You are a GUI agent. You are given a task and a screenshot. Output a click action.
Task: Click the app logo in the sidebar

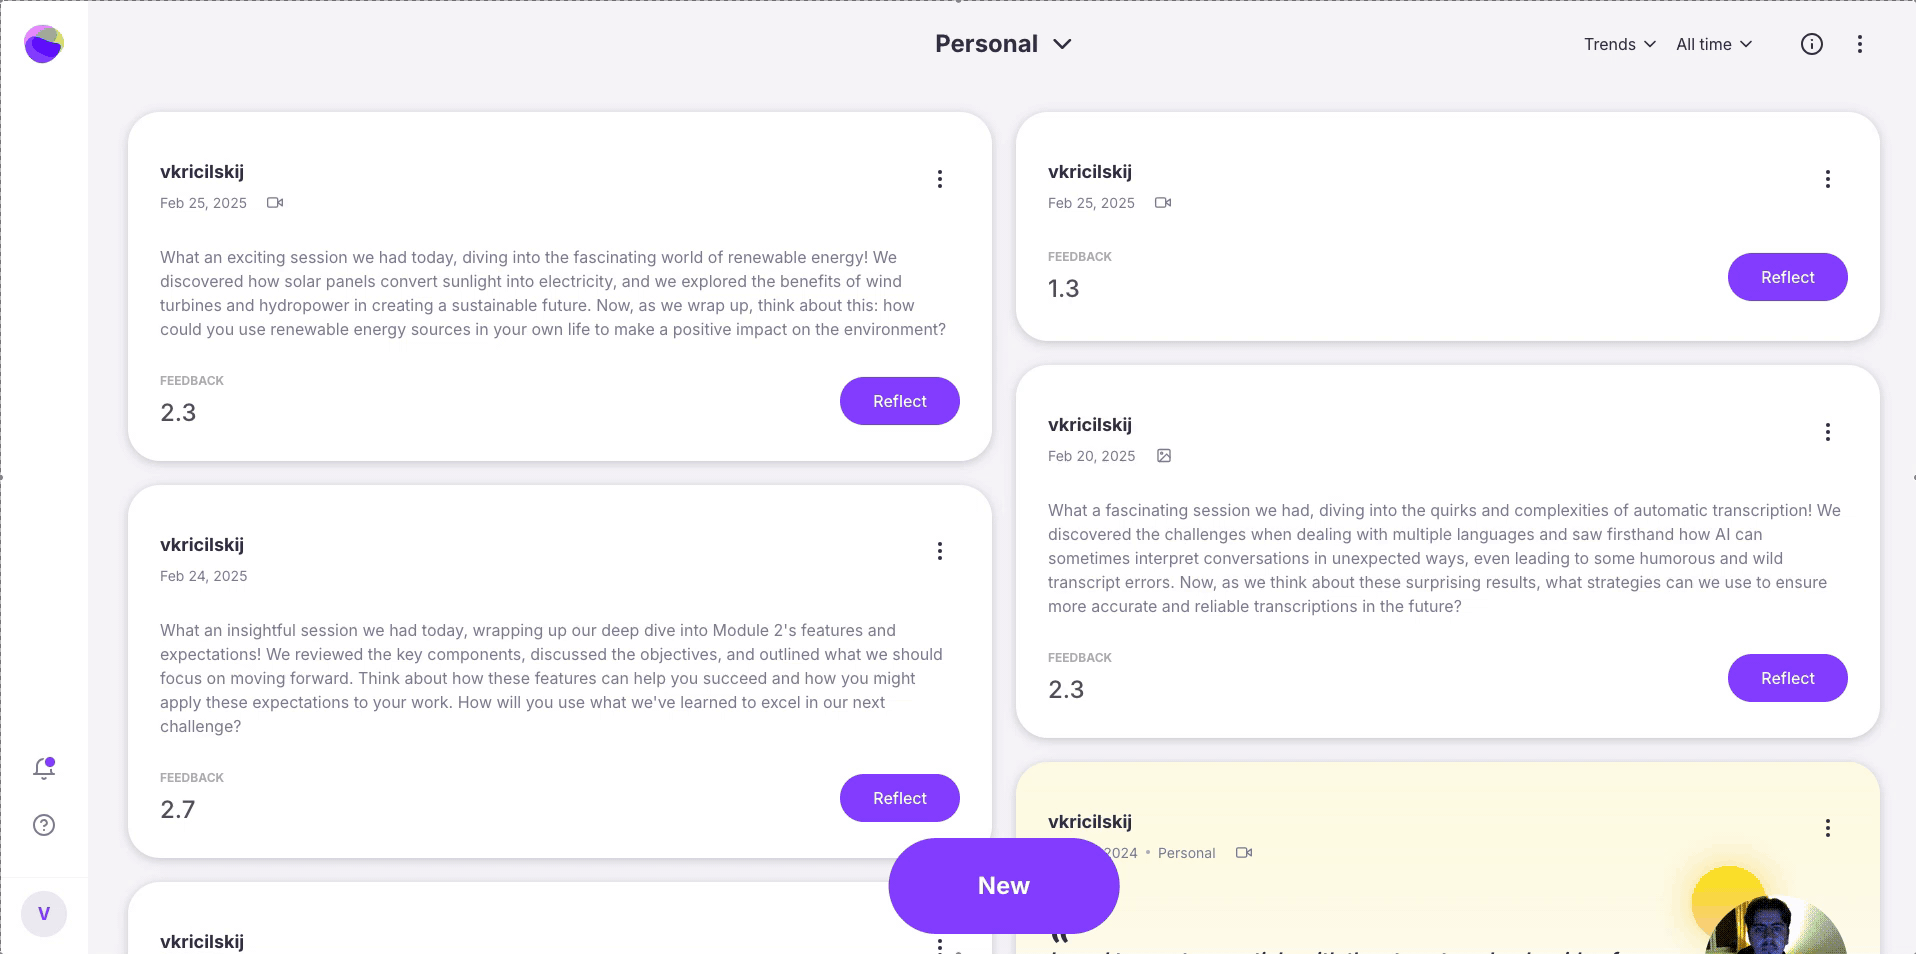click(x=44, y=44)
